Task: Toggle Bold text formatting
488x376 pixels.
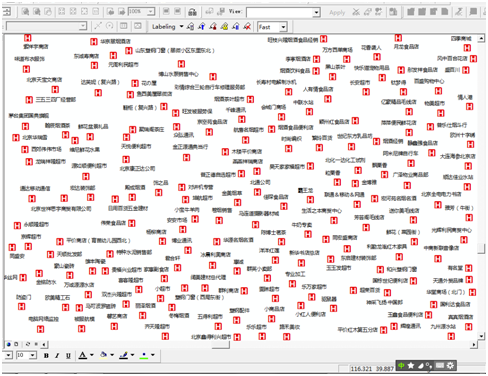Action: [x=46, y=355]
